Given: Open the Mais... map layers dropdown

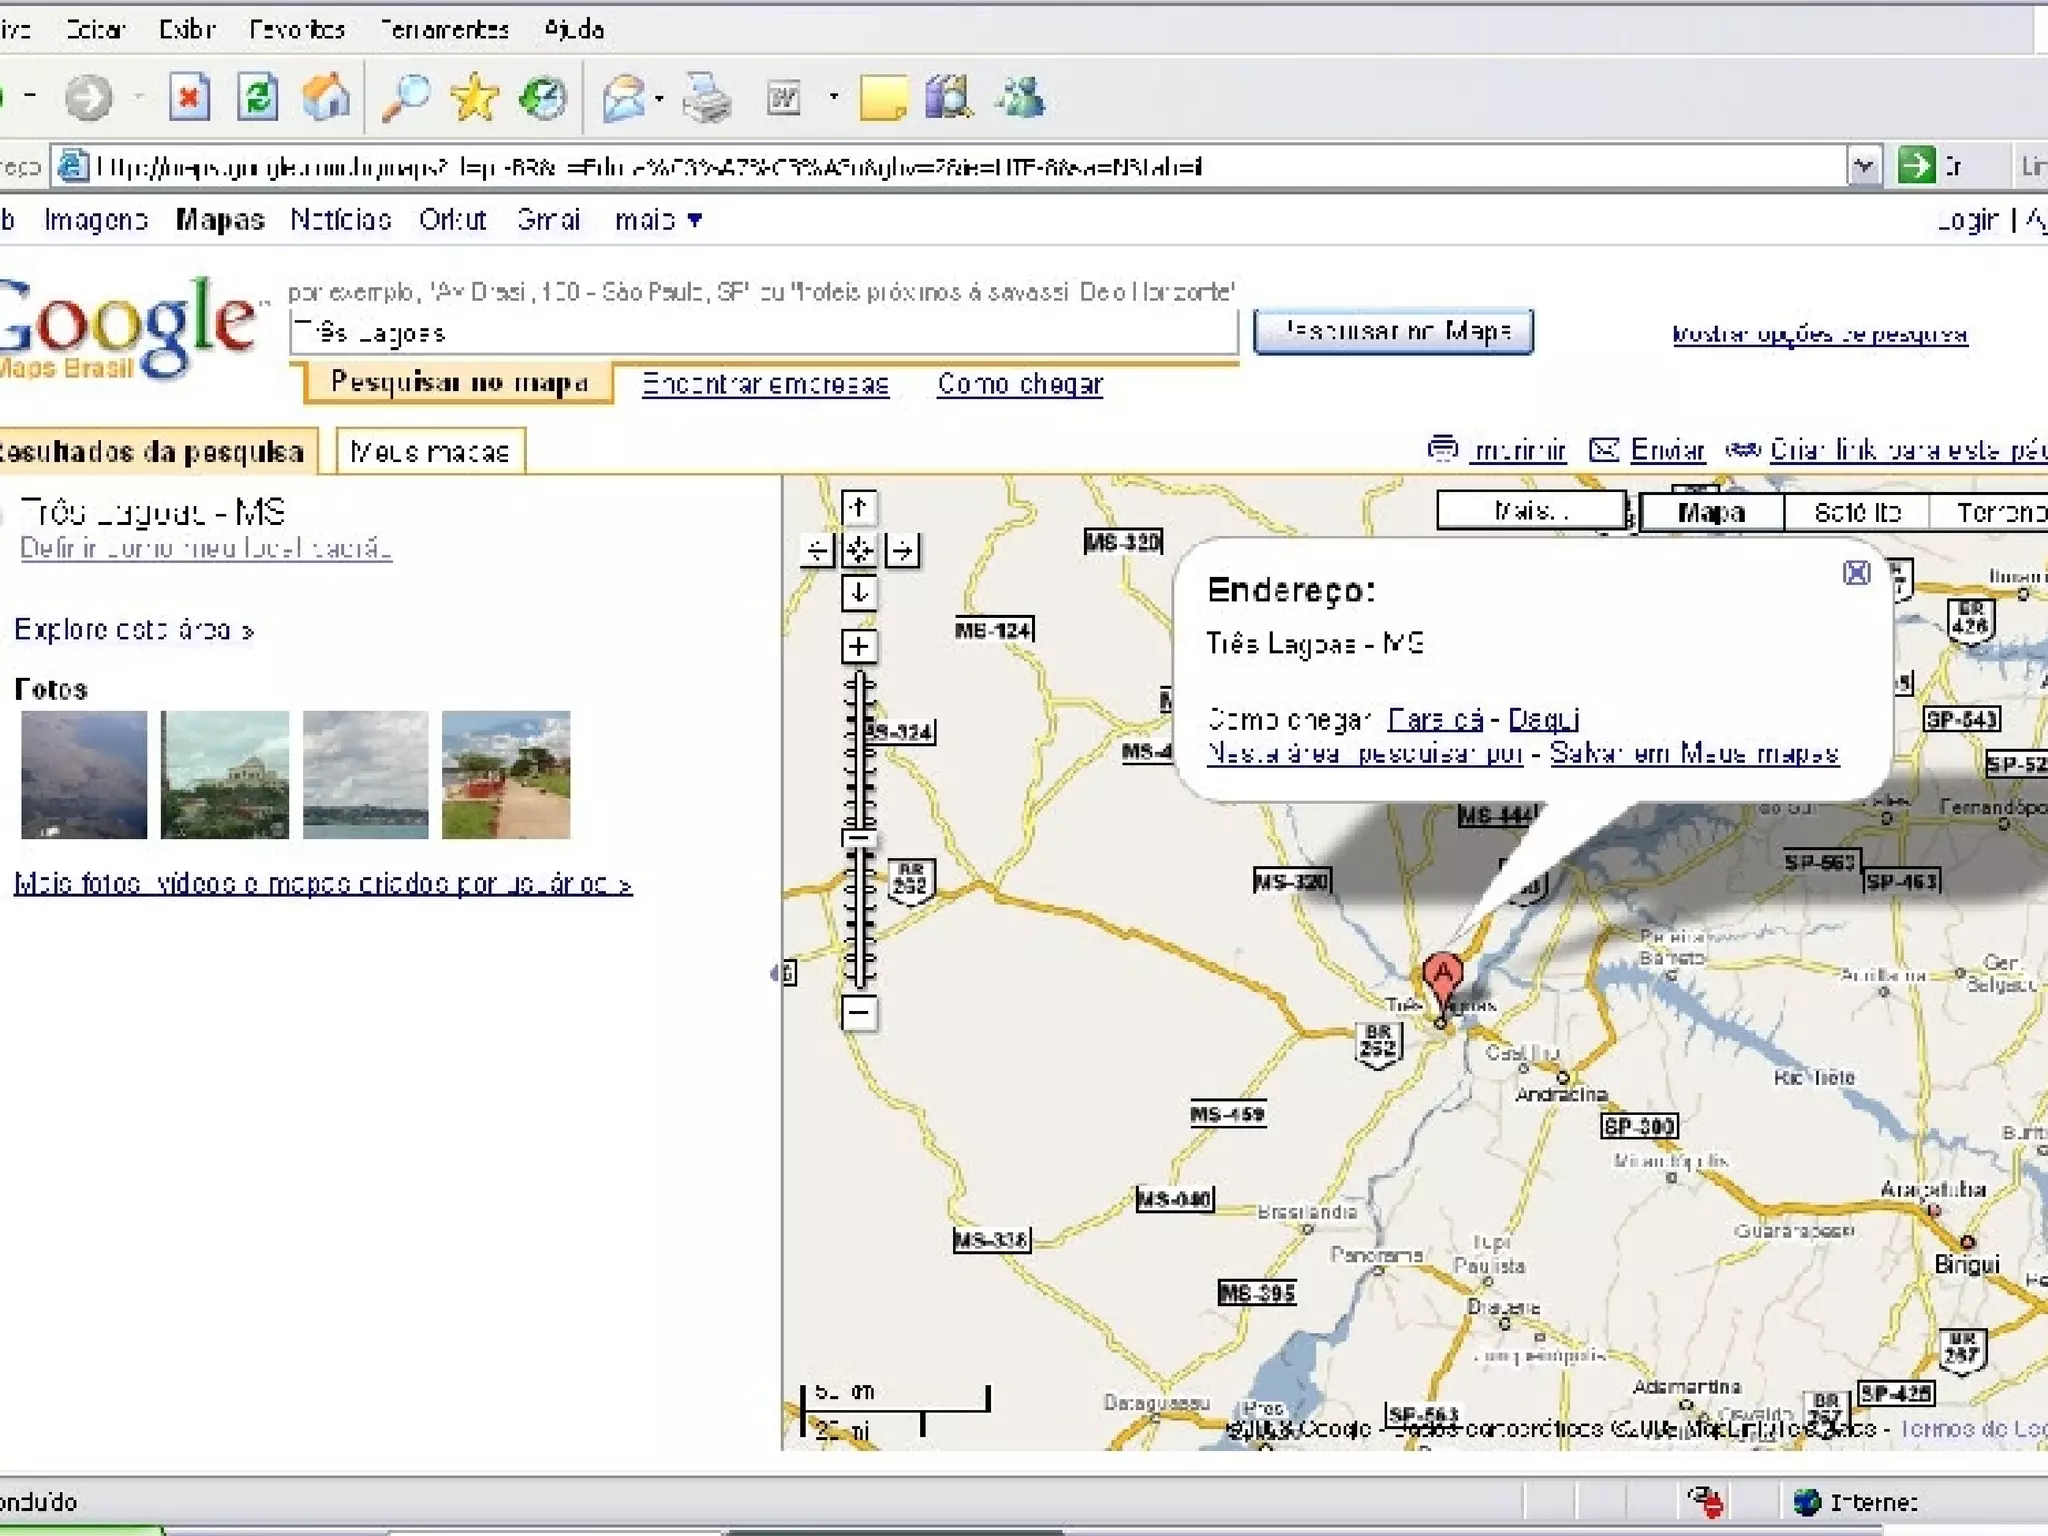Looking at the screenshot, I should click(x=1530, y=510).
